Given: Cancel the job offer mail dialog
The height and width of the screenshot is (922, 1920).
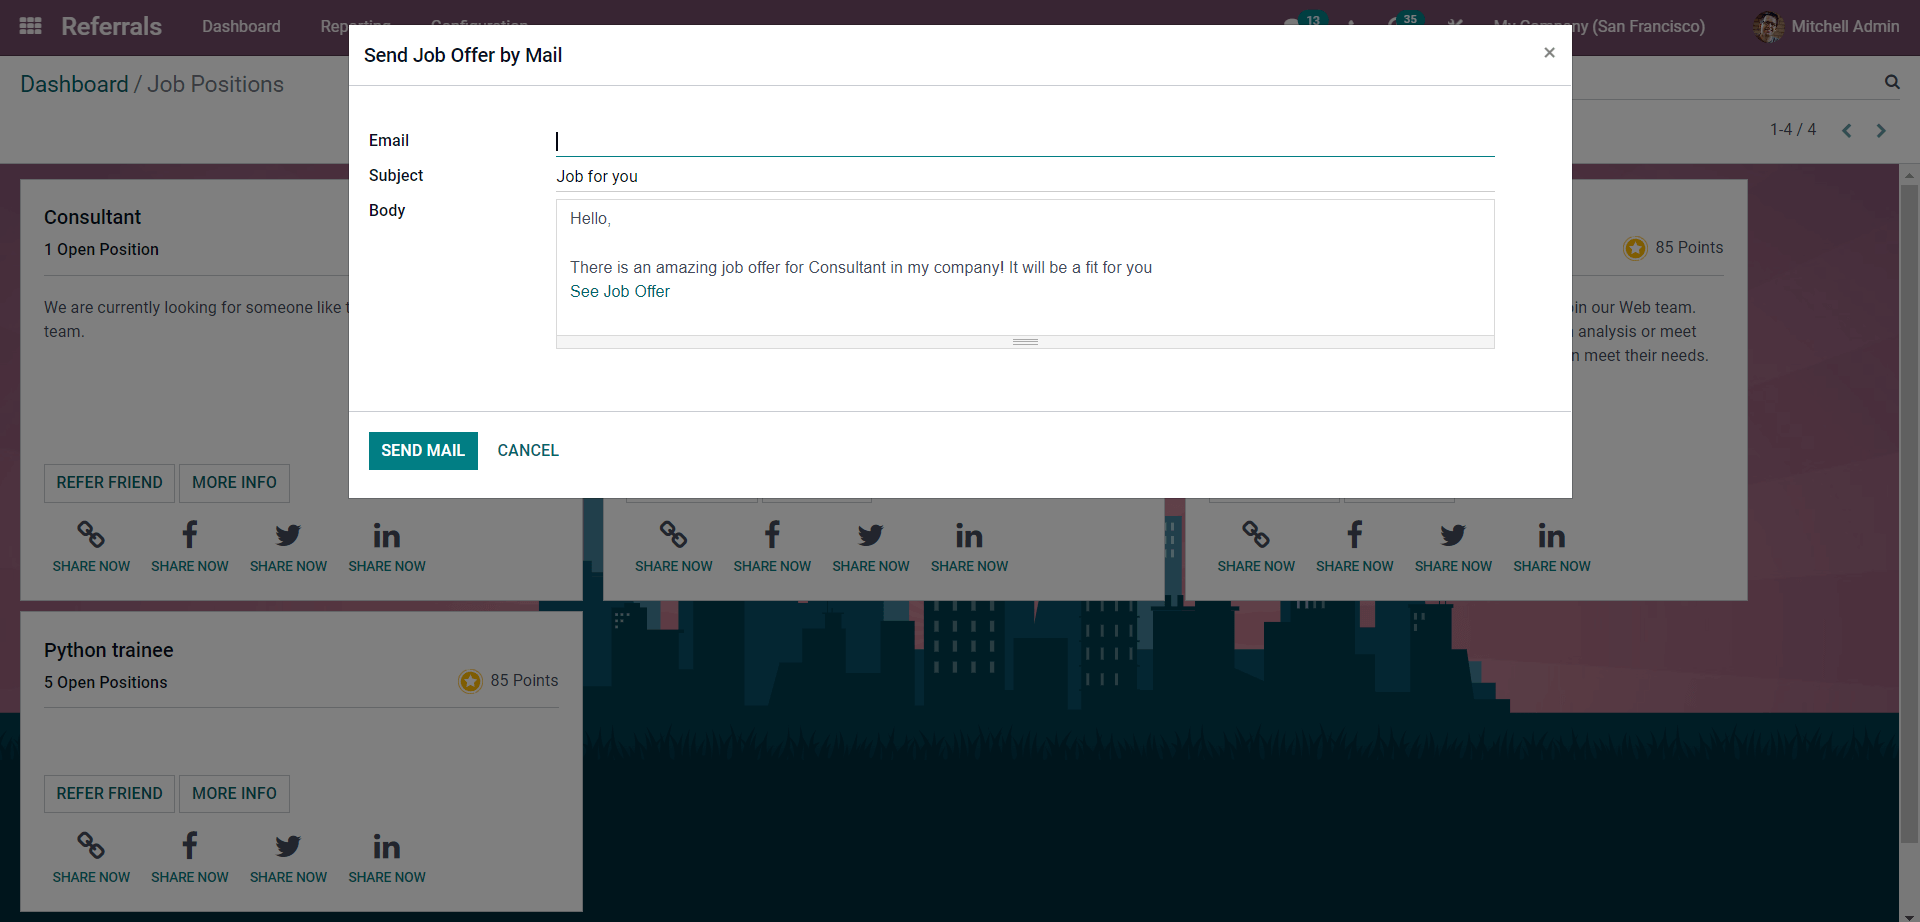Looking at the screenshot, I should coord(528,450).
